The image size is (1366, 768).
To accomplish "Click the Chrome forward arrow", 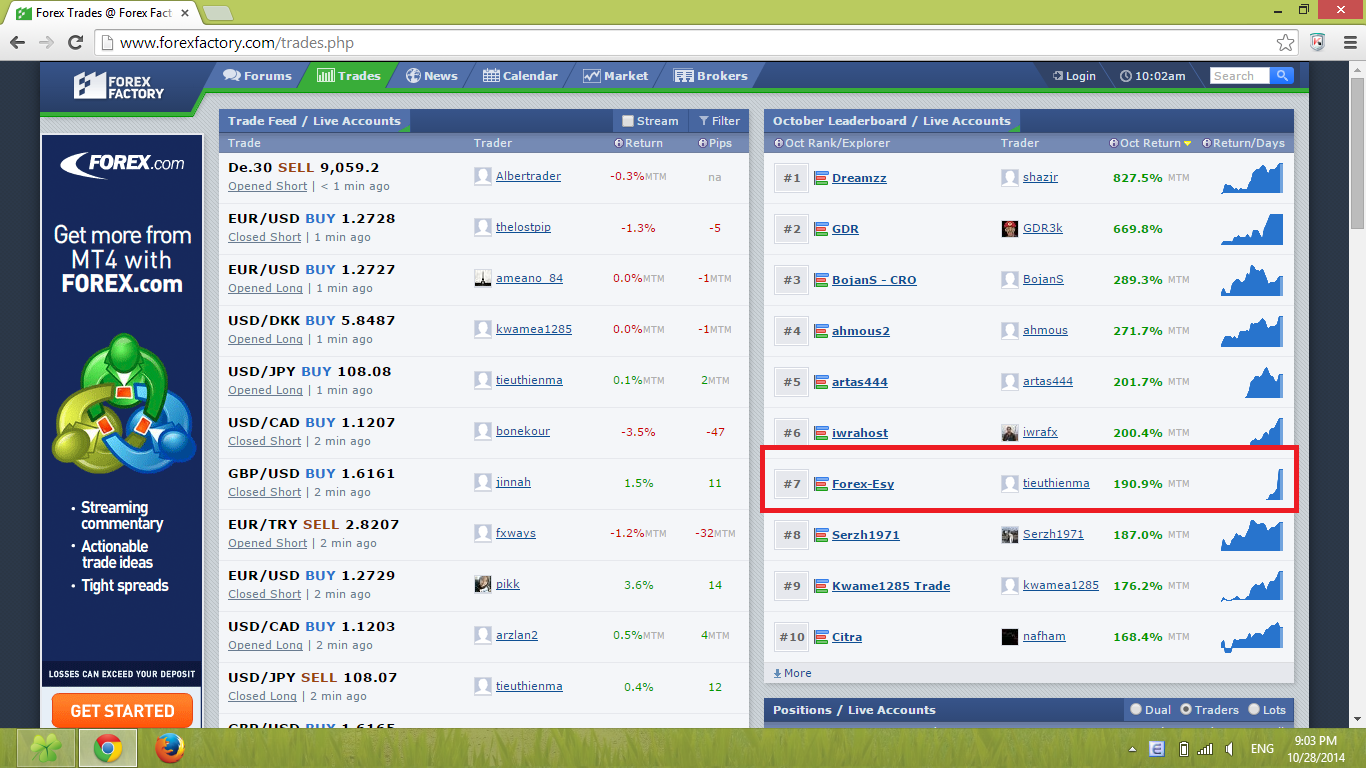I will [46, 43].
